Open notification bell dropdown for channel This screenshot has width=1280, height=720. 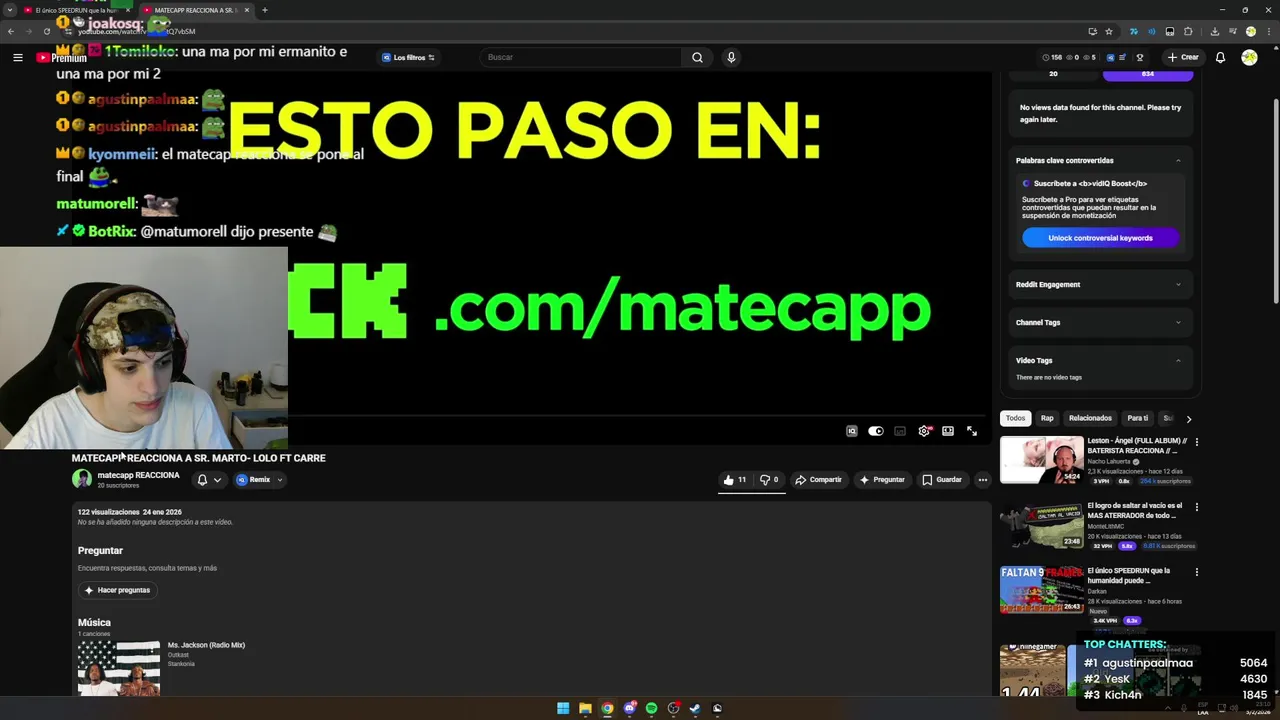[x=209, y=480]
